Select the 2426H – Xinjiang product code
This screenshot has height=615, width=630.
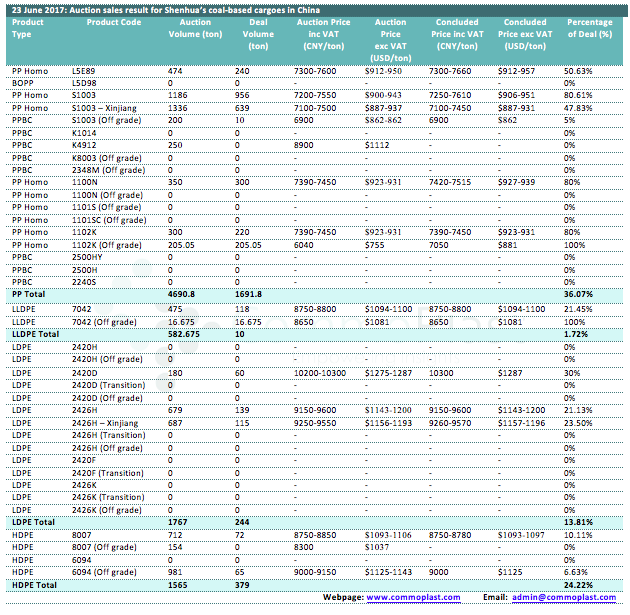point(111,422)
